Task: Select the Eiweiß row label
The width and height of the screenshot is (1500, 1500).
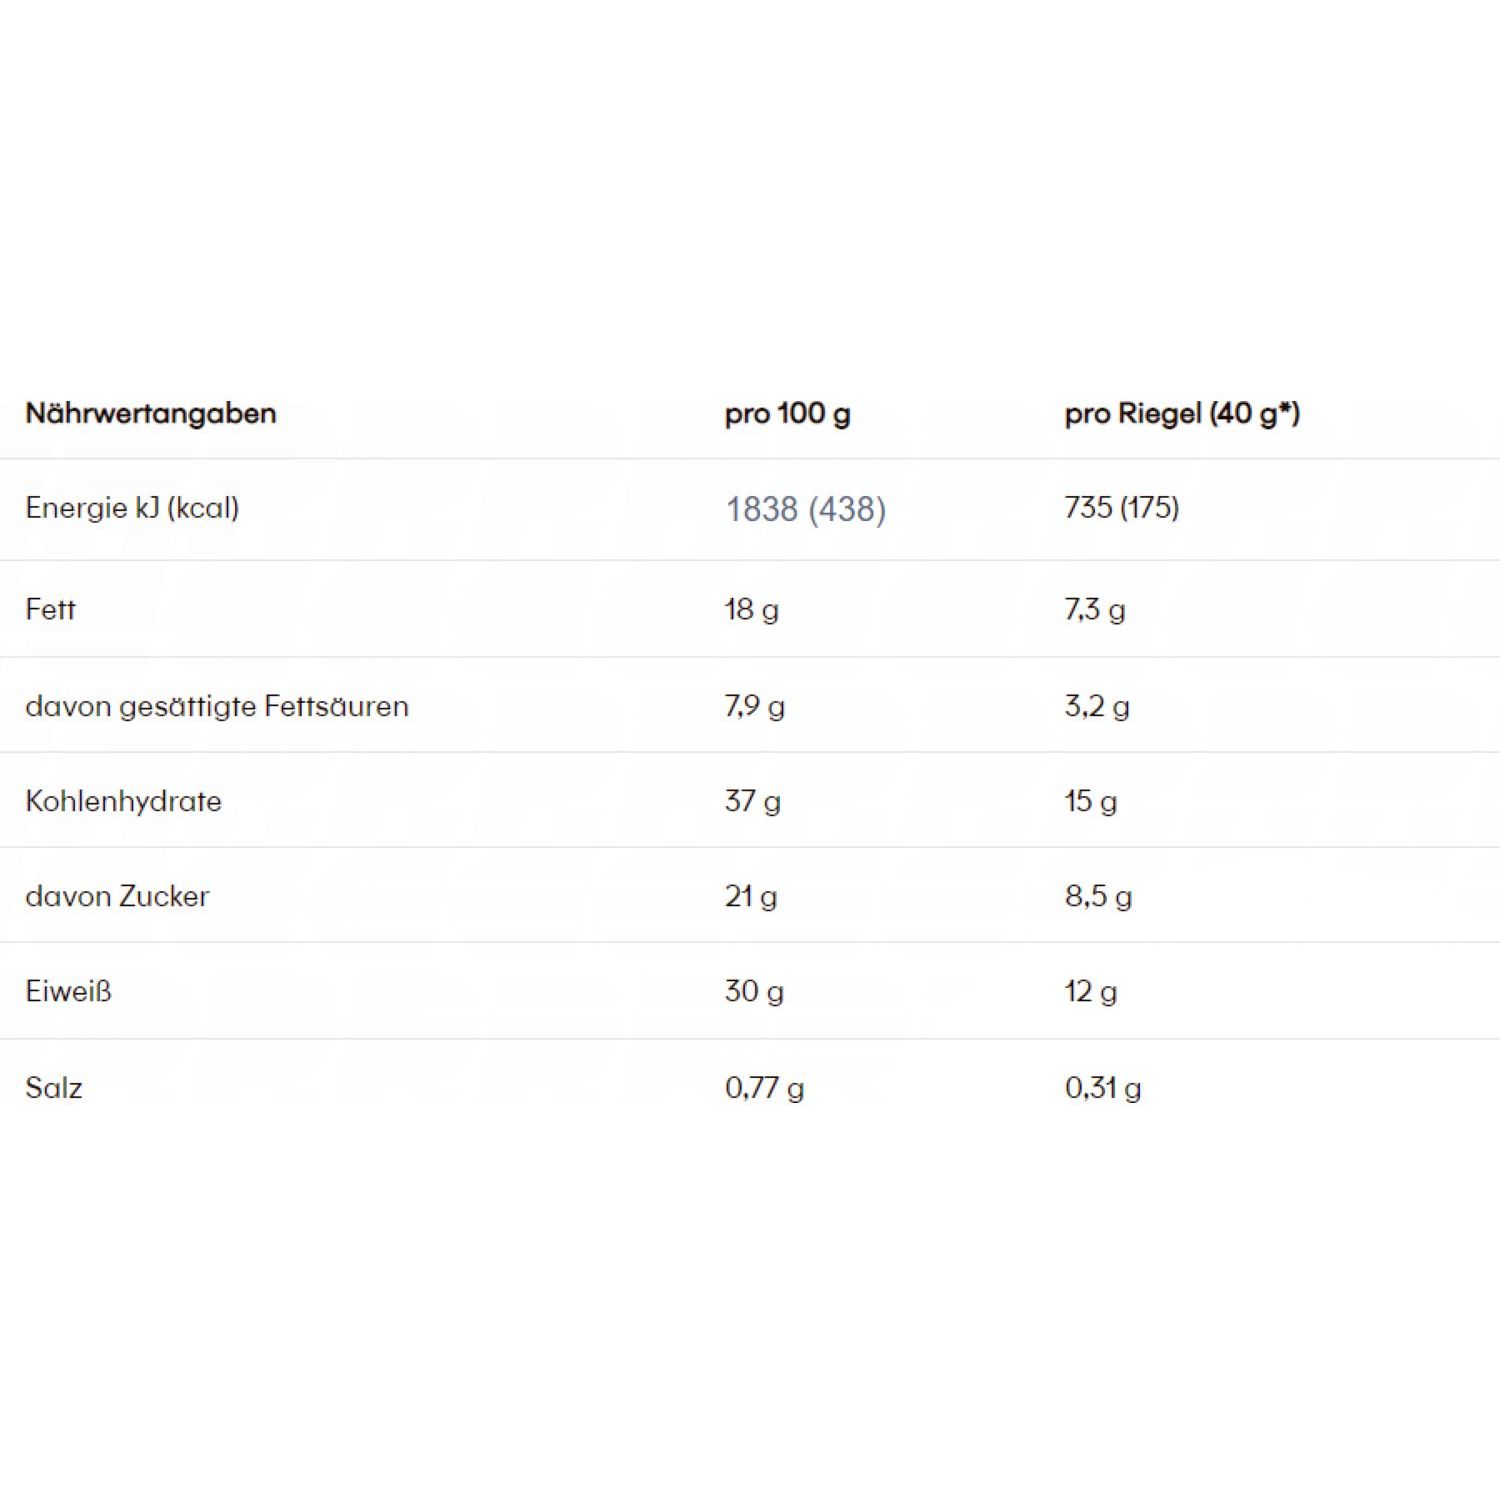Action: click(x=68, y=991)
